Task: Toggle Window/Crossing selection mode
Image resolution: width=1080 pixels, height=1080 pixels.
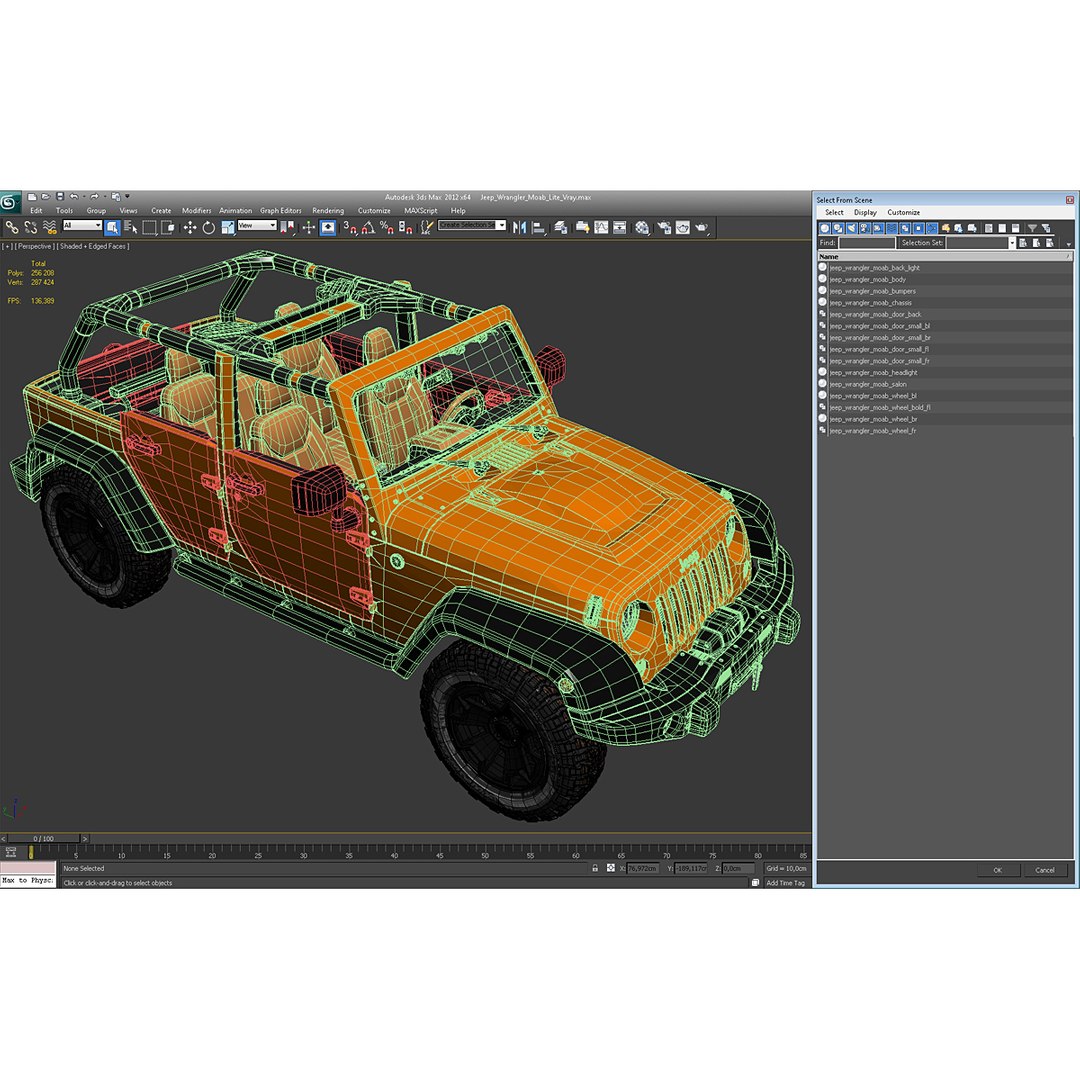Action: coord(167,227)
